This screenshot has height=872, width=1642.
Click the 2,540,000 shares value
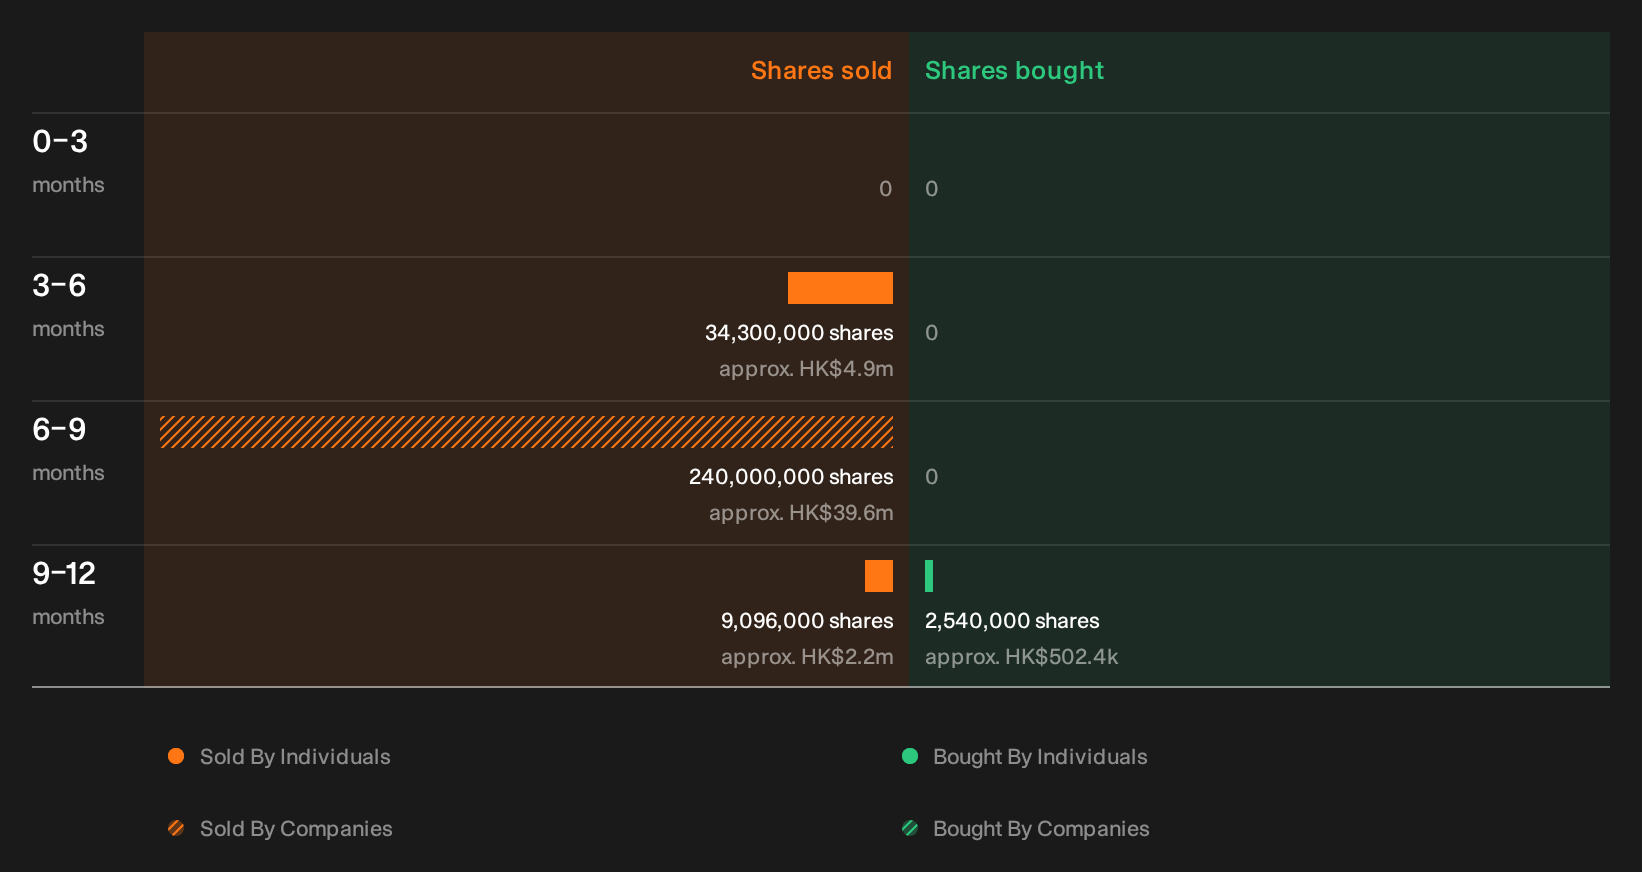coord(1012,621)
